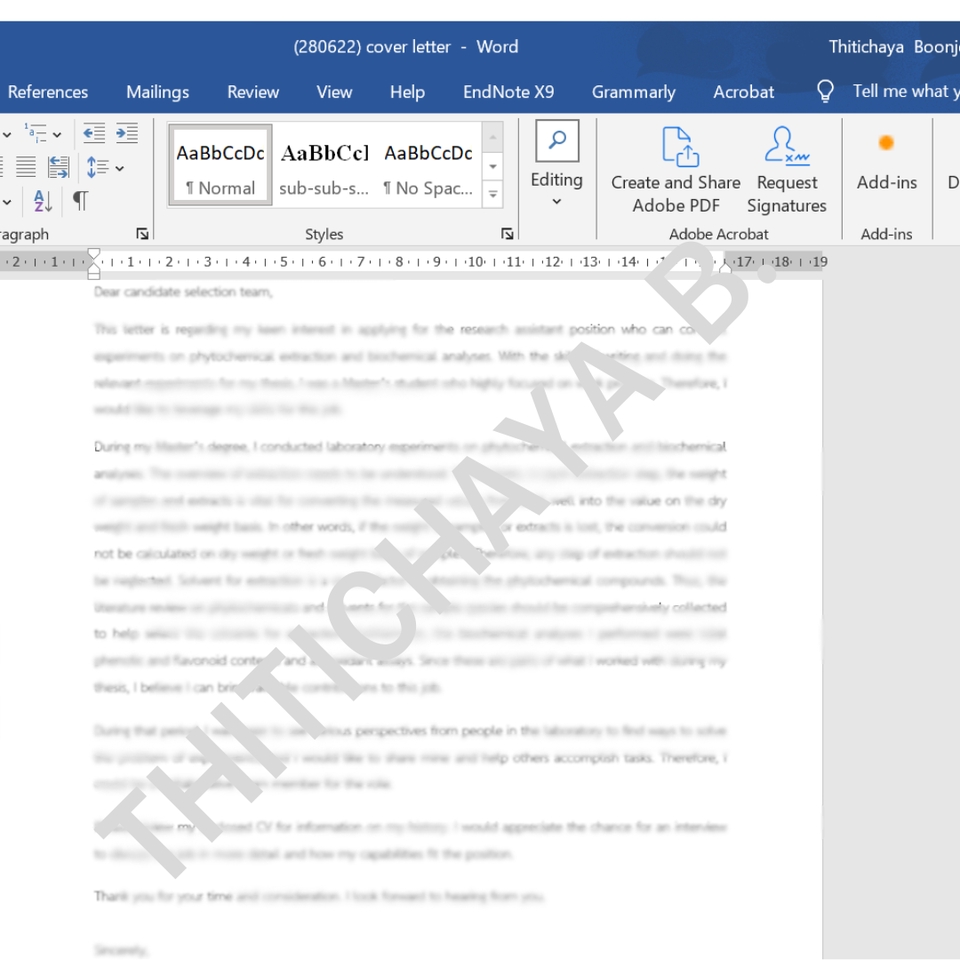Click Request Signatures button

[x=787, y=170]
